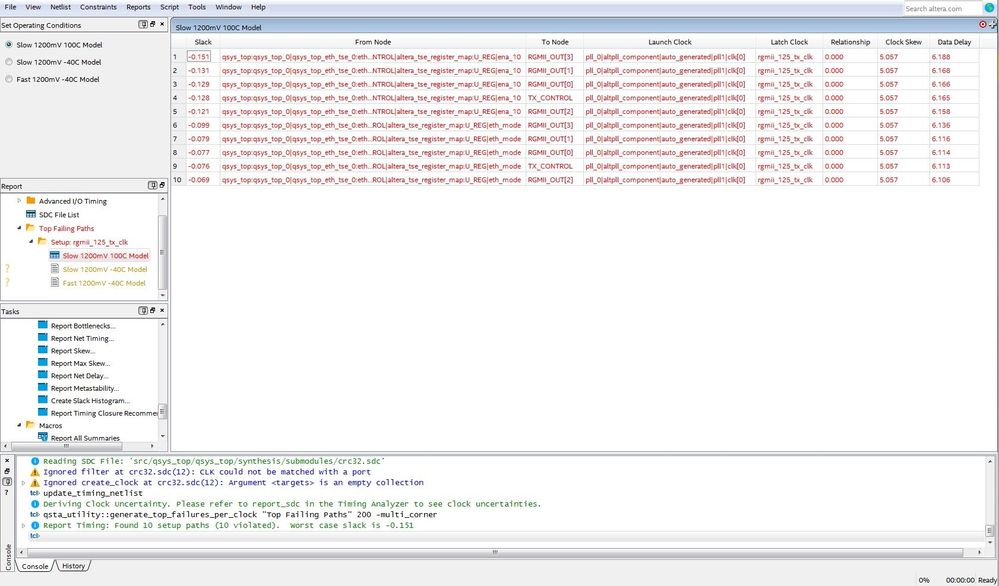Click the console help question-mark icon
This screenshot has height=586, width=999.
(7, 492)
